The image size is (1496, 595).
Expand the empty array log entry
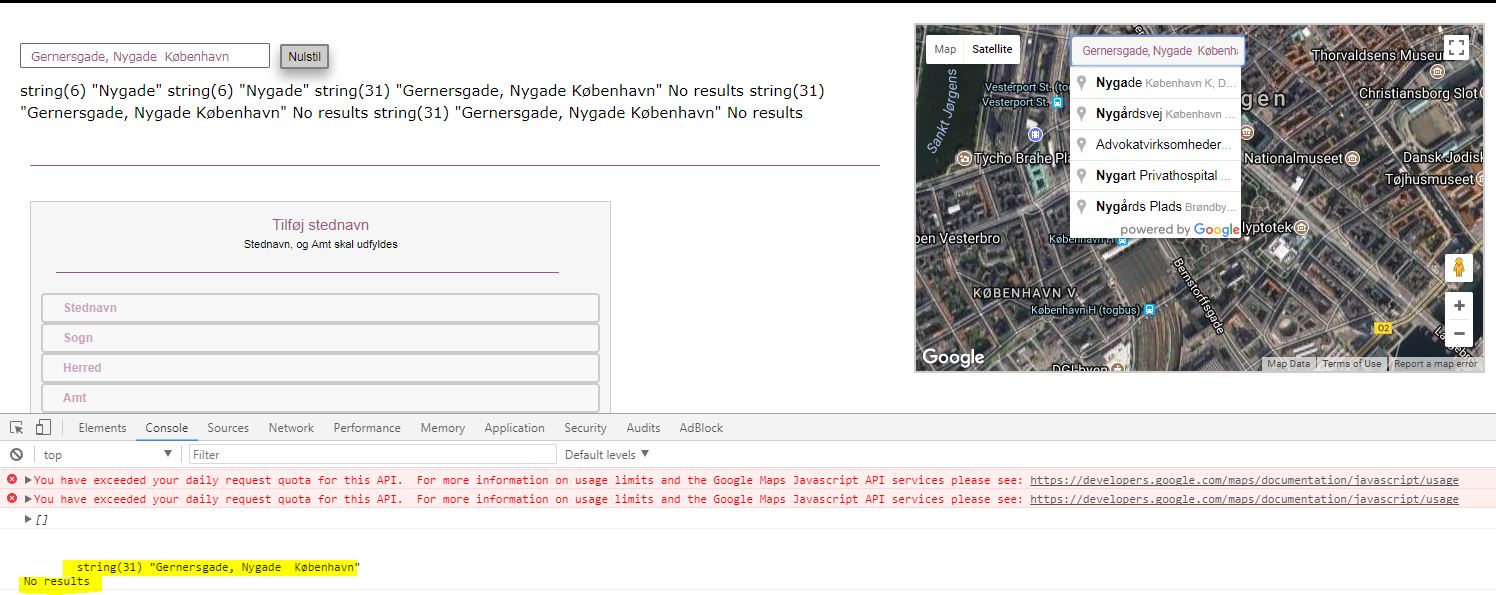pyautogui.click(x=28, y=519)
